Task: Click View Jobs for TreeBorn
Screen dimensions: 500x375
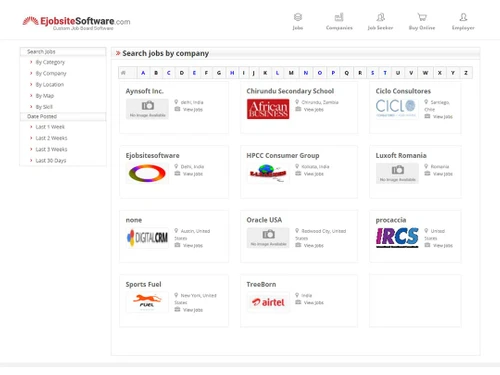Action: pyautogui.click(x=313, y=303)
